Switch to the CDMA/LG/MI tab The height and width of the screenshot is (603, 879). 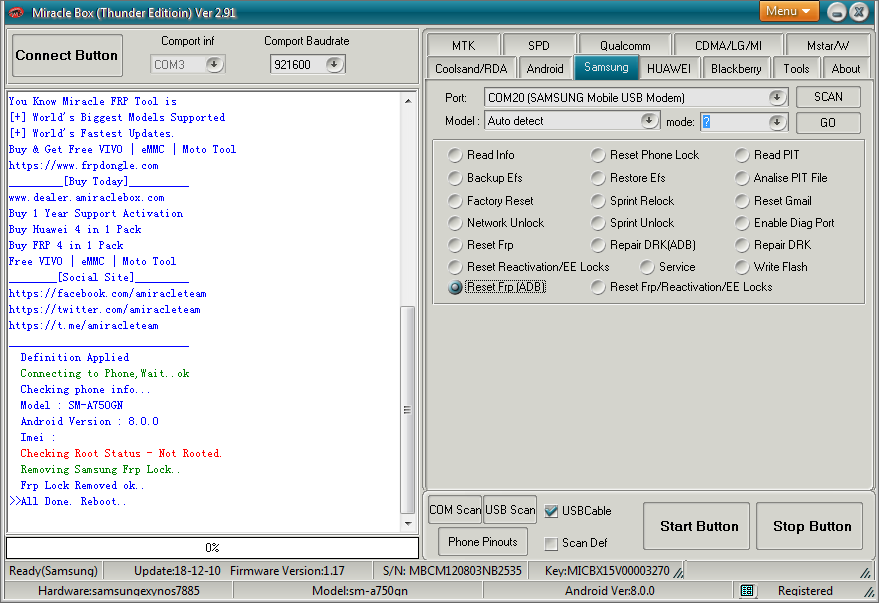(x=728, y=45)
